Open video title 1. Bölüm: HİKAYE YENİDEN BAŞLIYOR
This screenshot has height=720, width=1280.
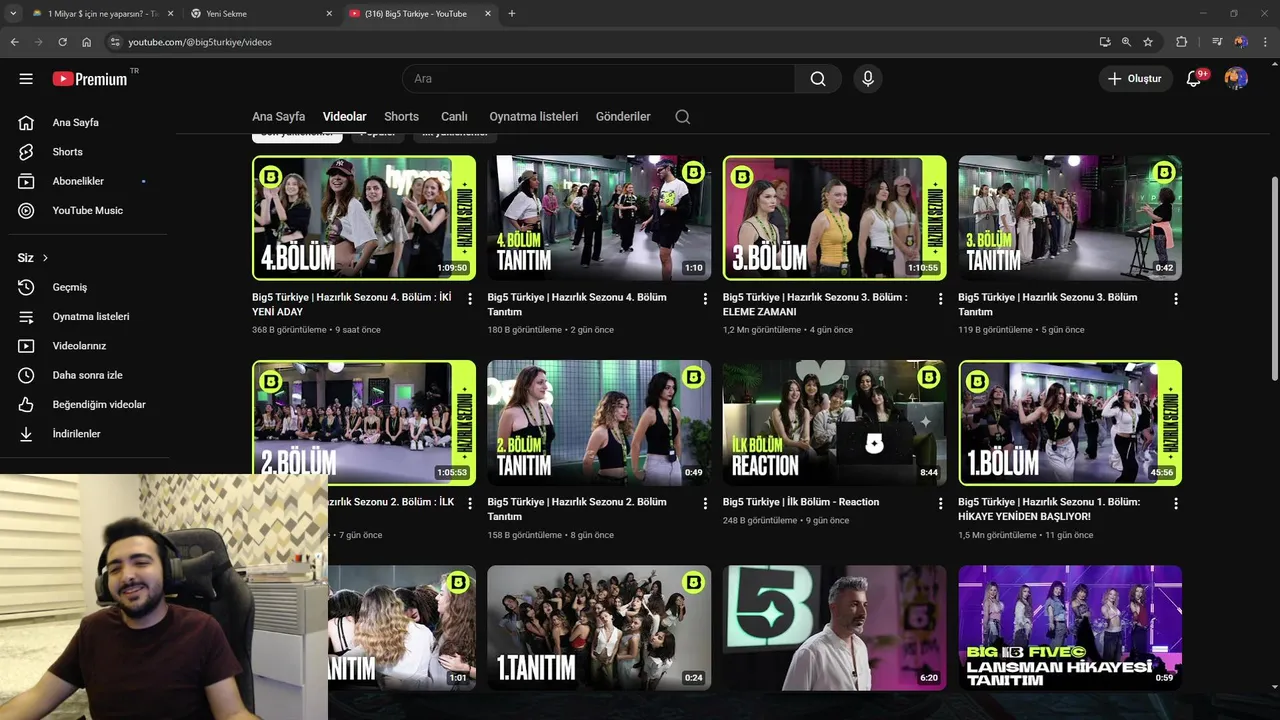[x=1049, y=509]
